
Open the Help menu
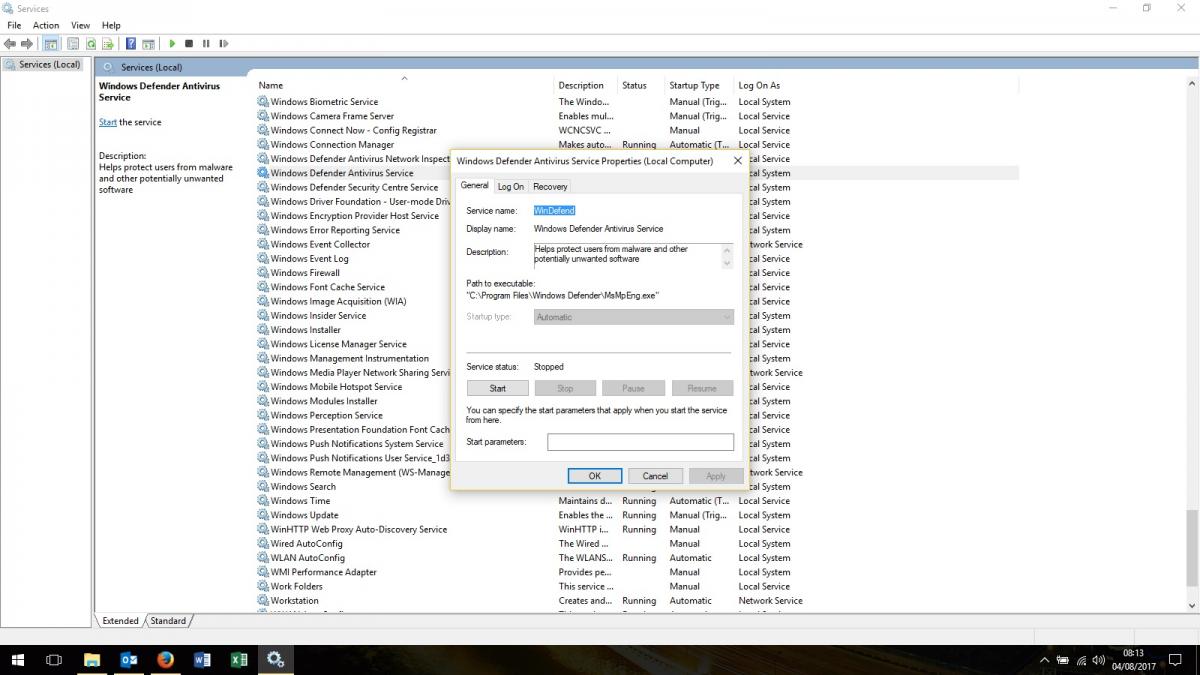pos(111,25)
